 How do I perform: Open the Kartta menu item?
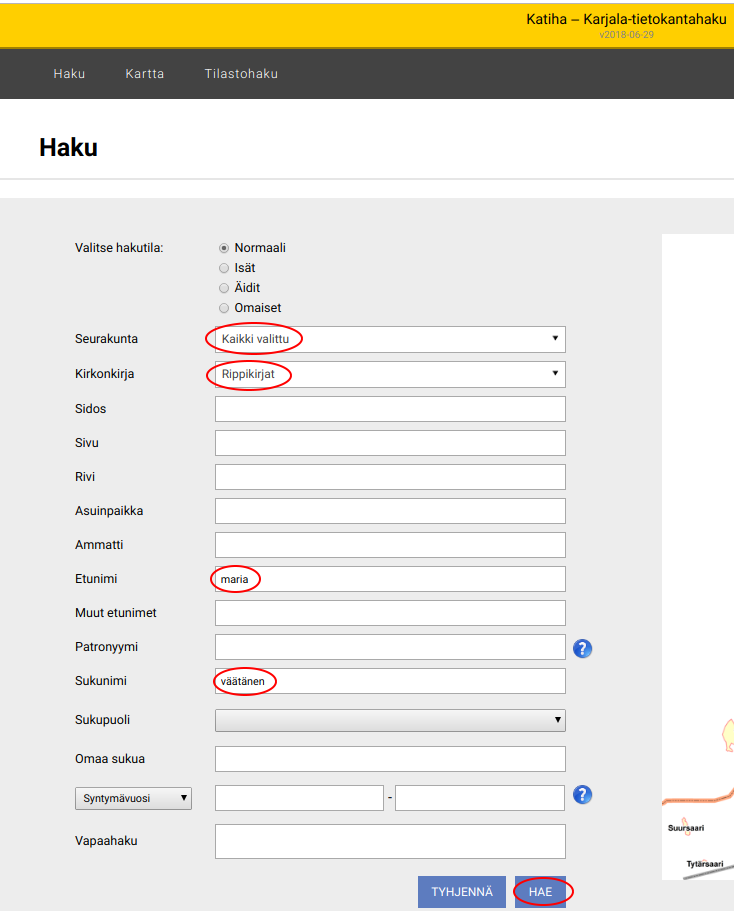click(x=145, y=74)
